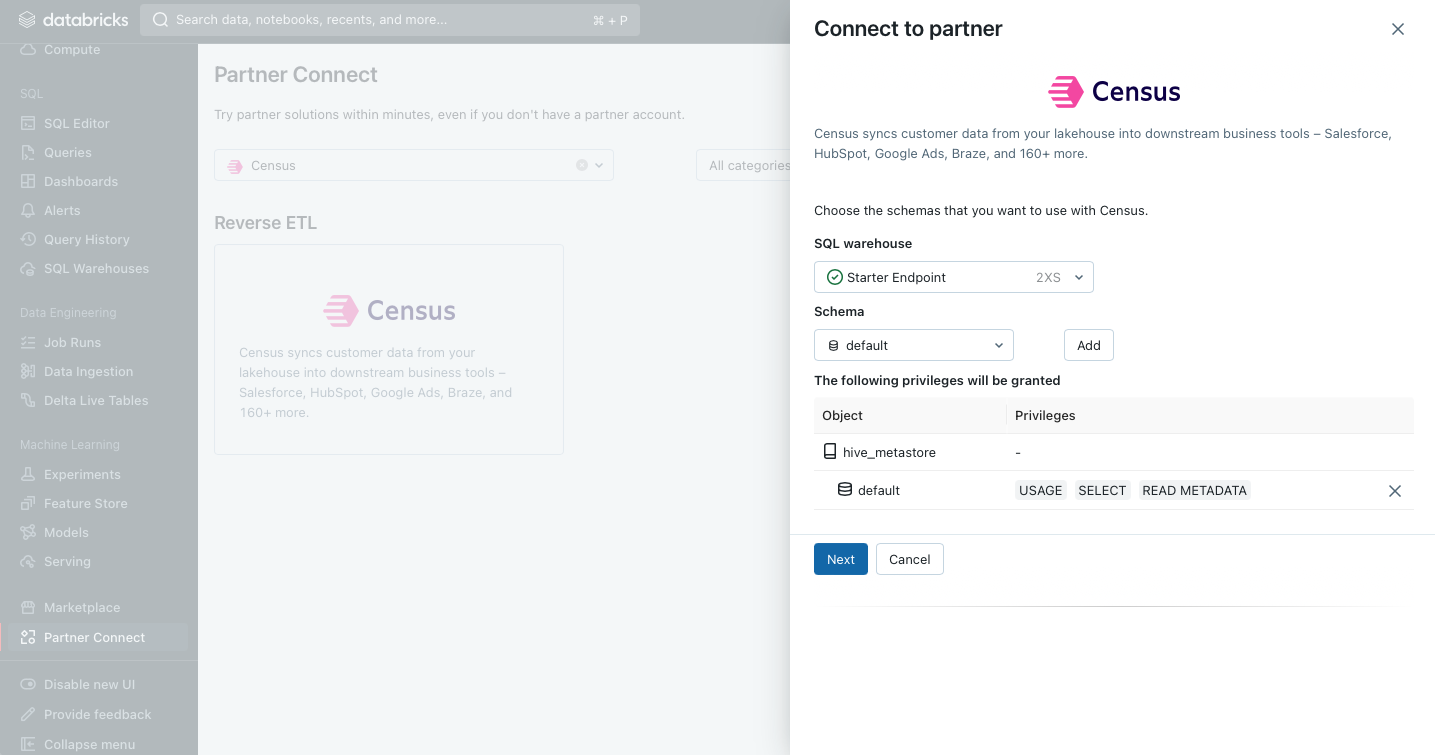1435x755 pixels.
Task: Click the SQL Editor sidebar icon
Action: click(28, 123)
